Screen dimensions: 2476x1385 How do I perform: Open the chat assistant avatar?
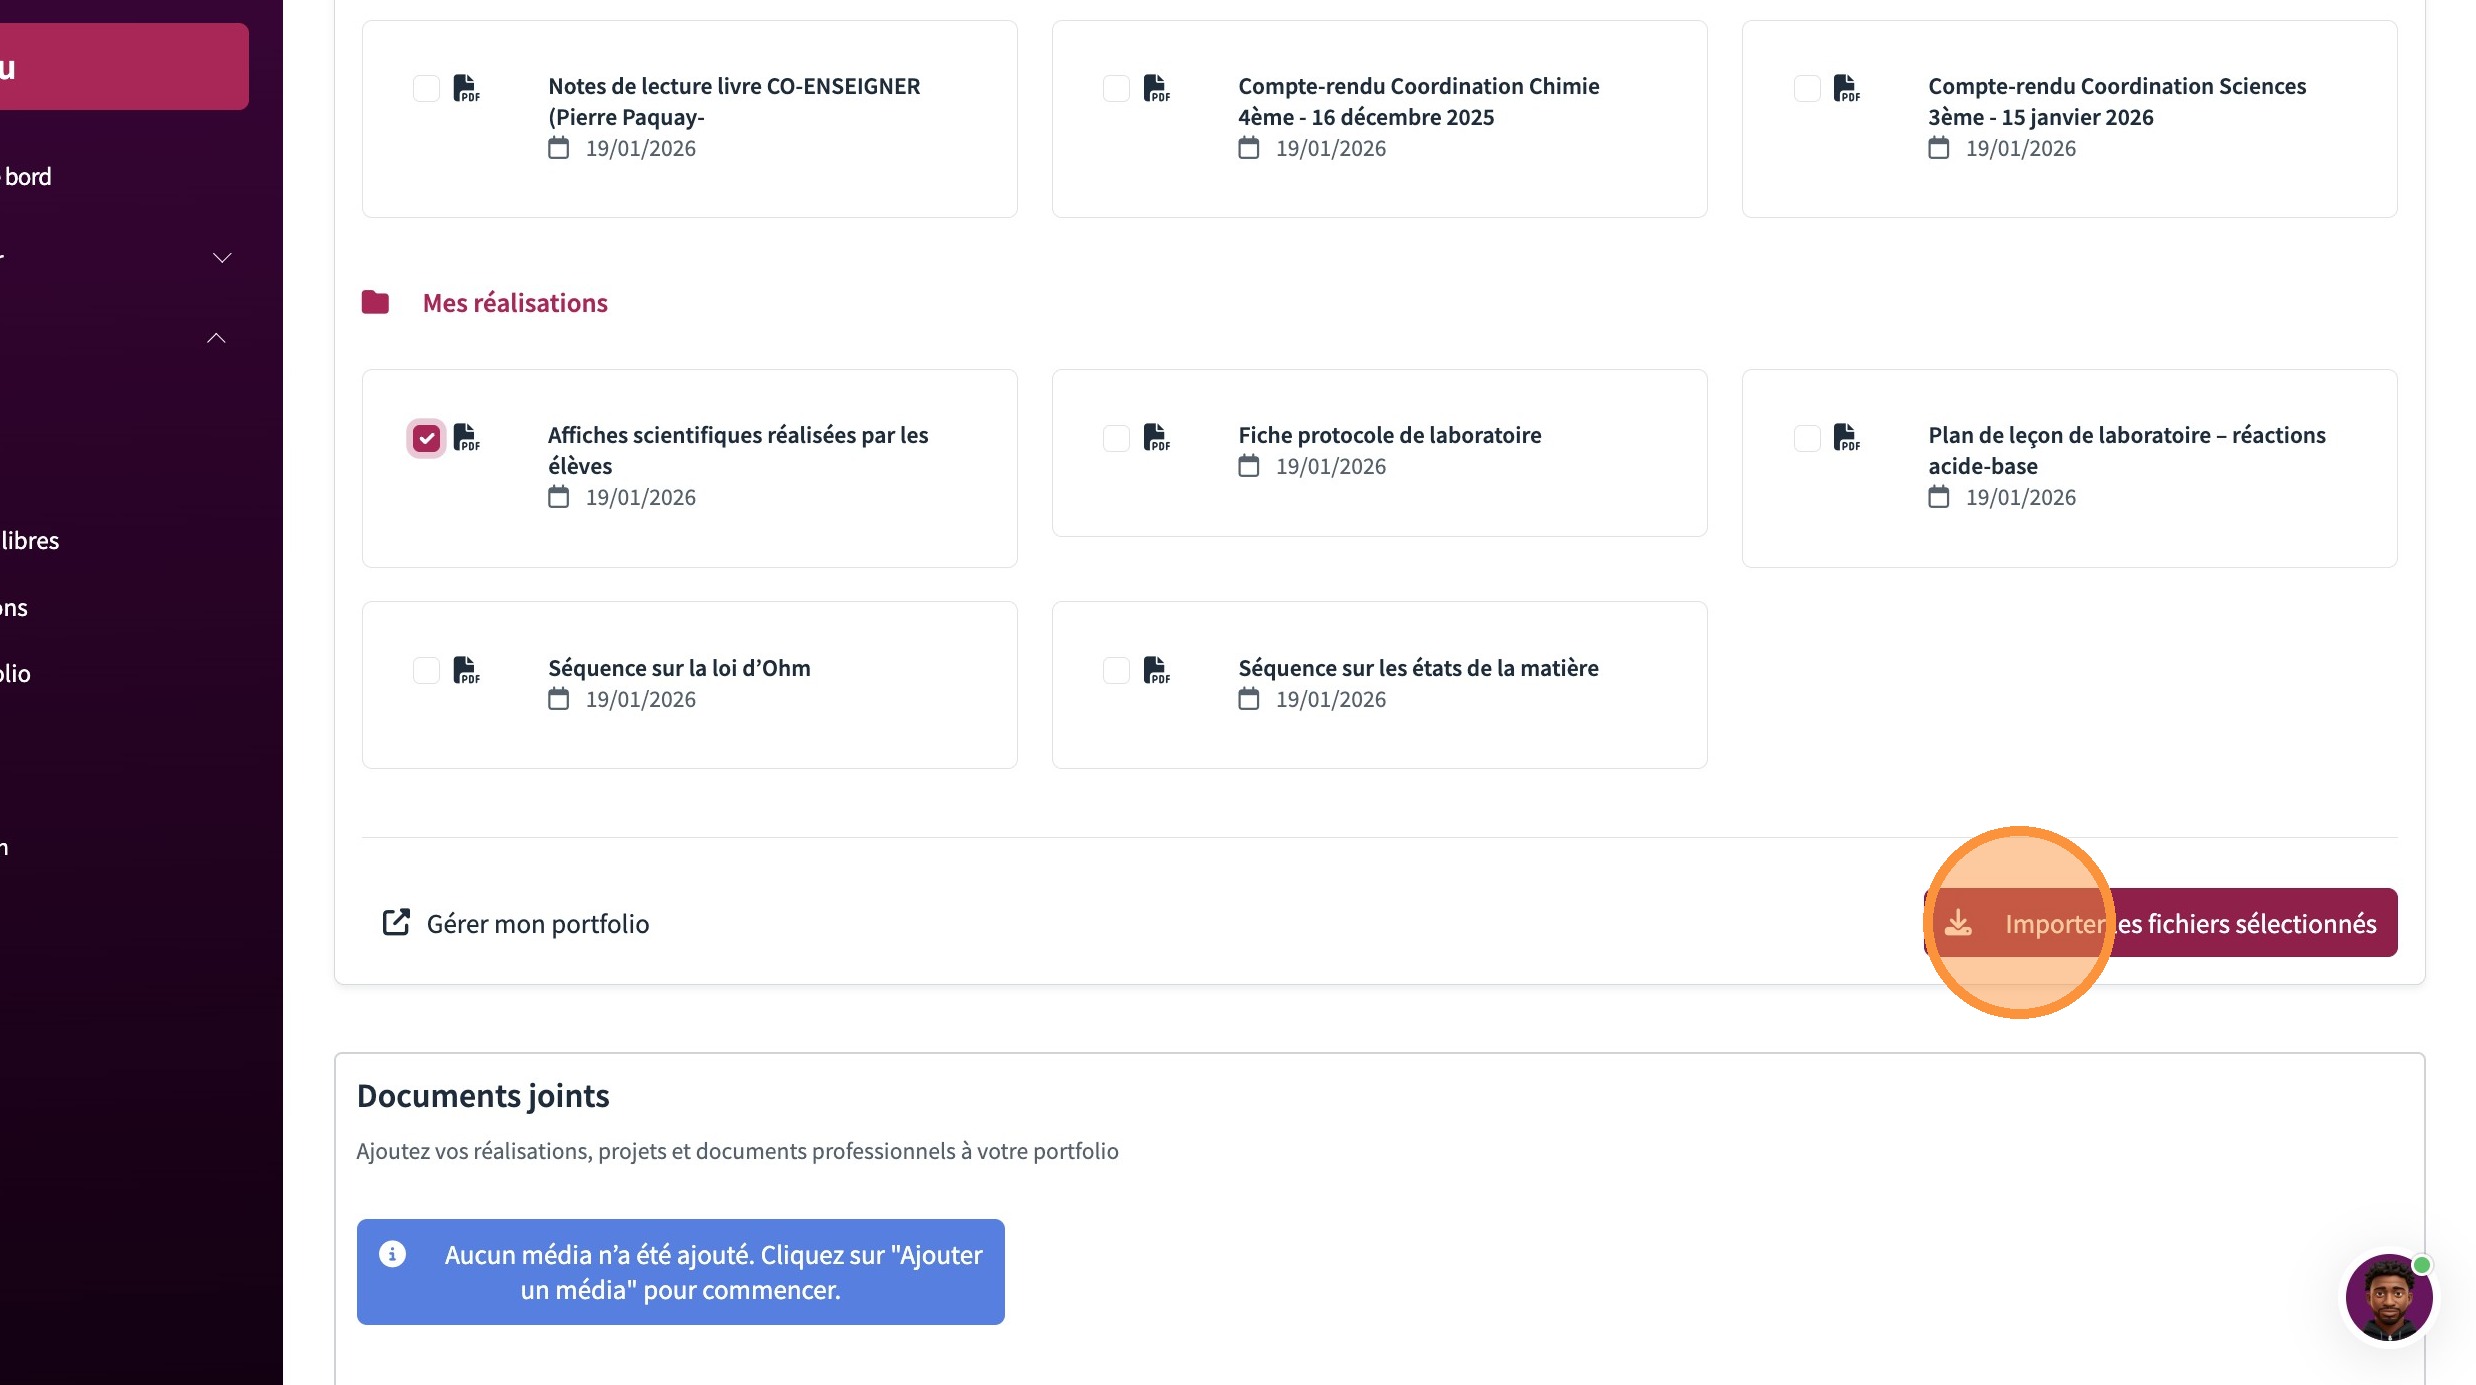(2388, 1297)
